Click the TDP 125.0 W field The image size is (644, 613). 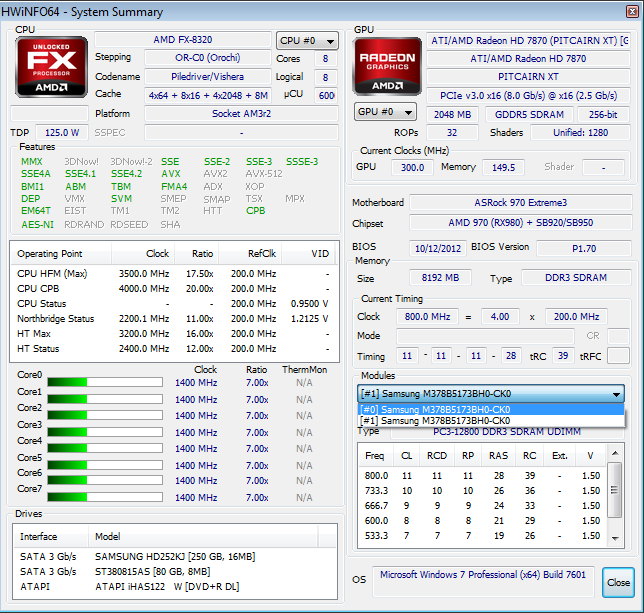tap(62, 133)
